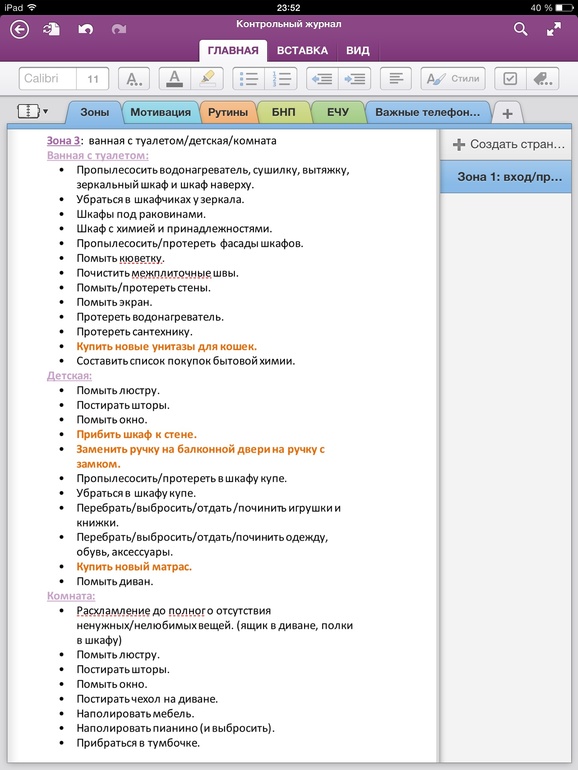Tap the back arrow icon

[20, 30]
